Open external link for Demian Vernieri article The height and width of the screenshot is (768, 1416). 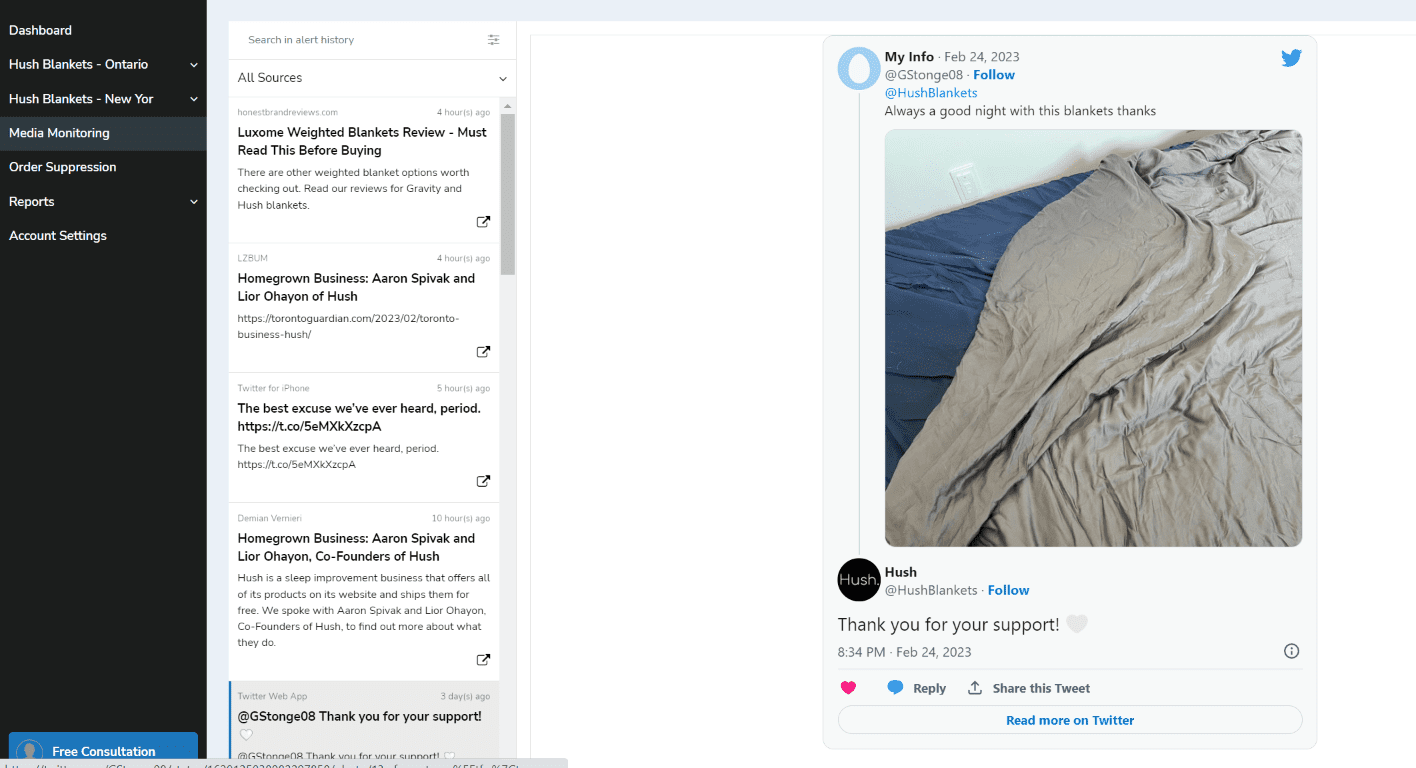coord(483,660)
